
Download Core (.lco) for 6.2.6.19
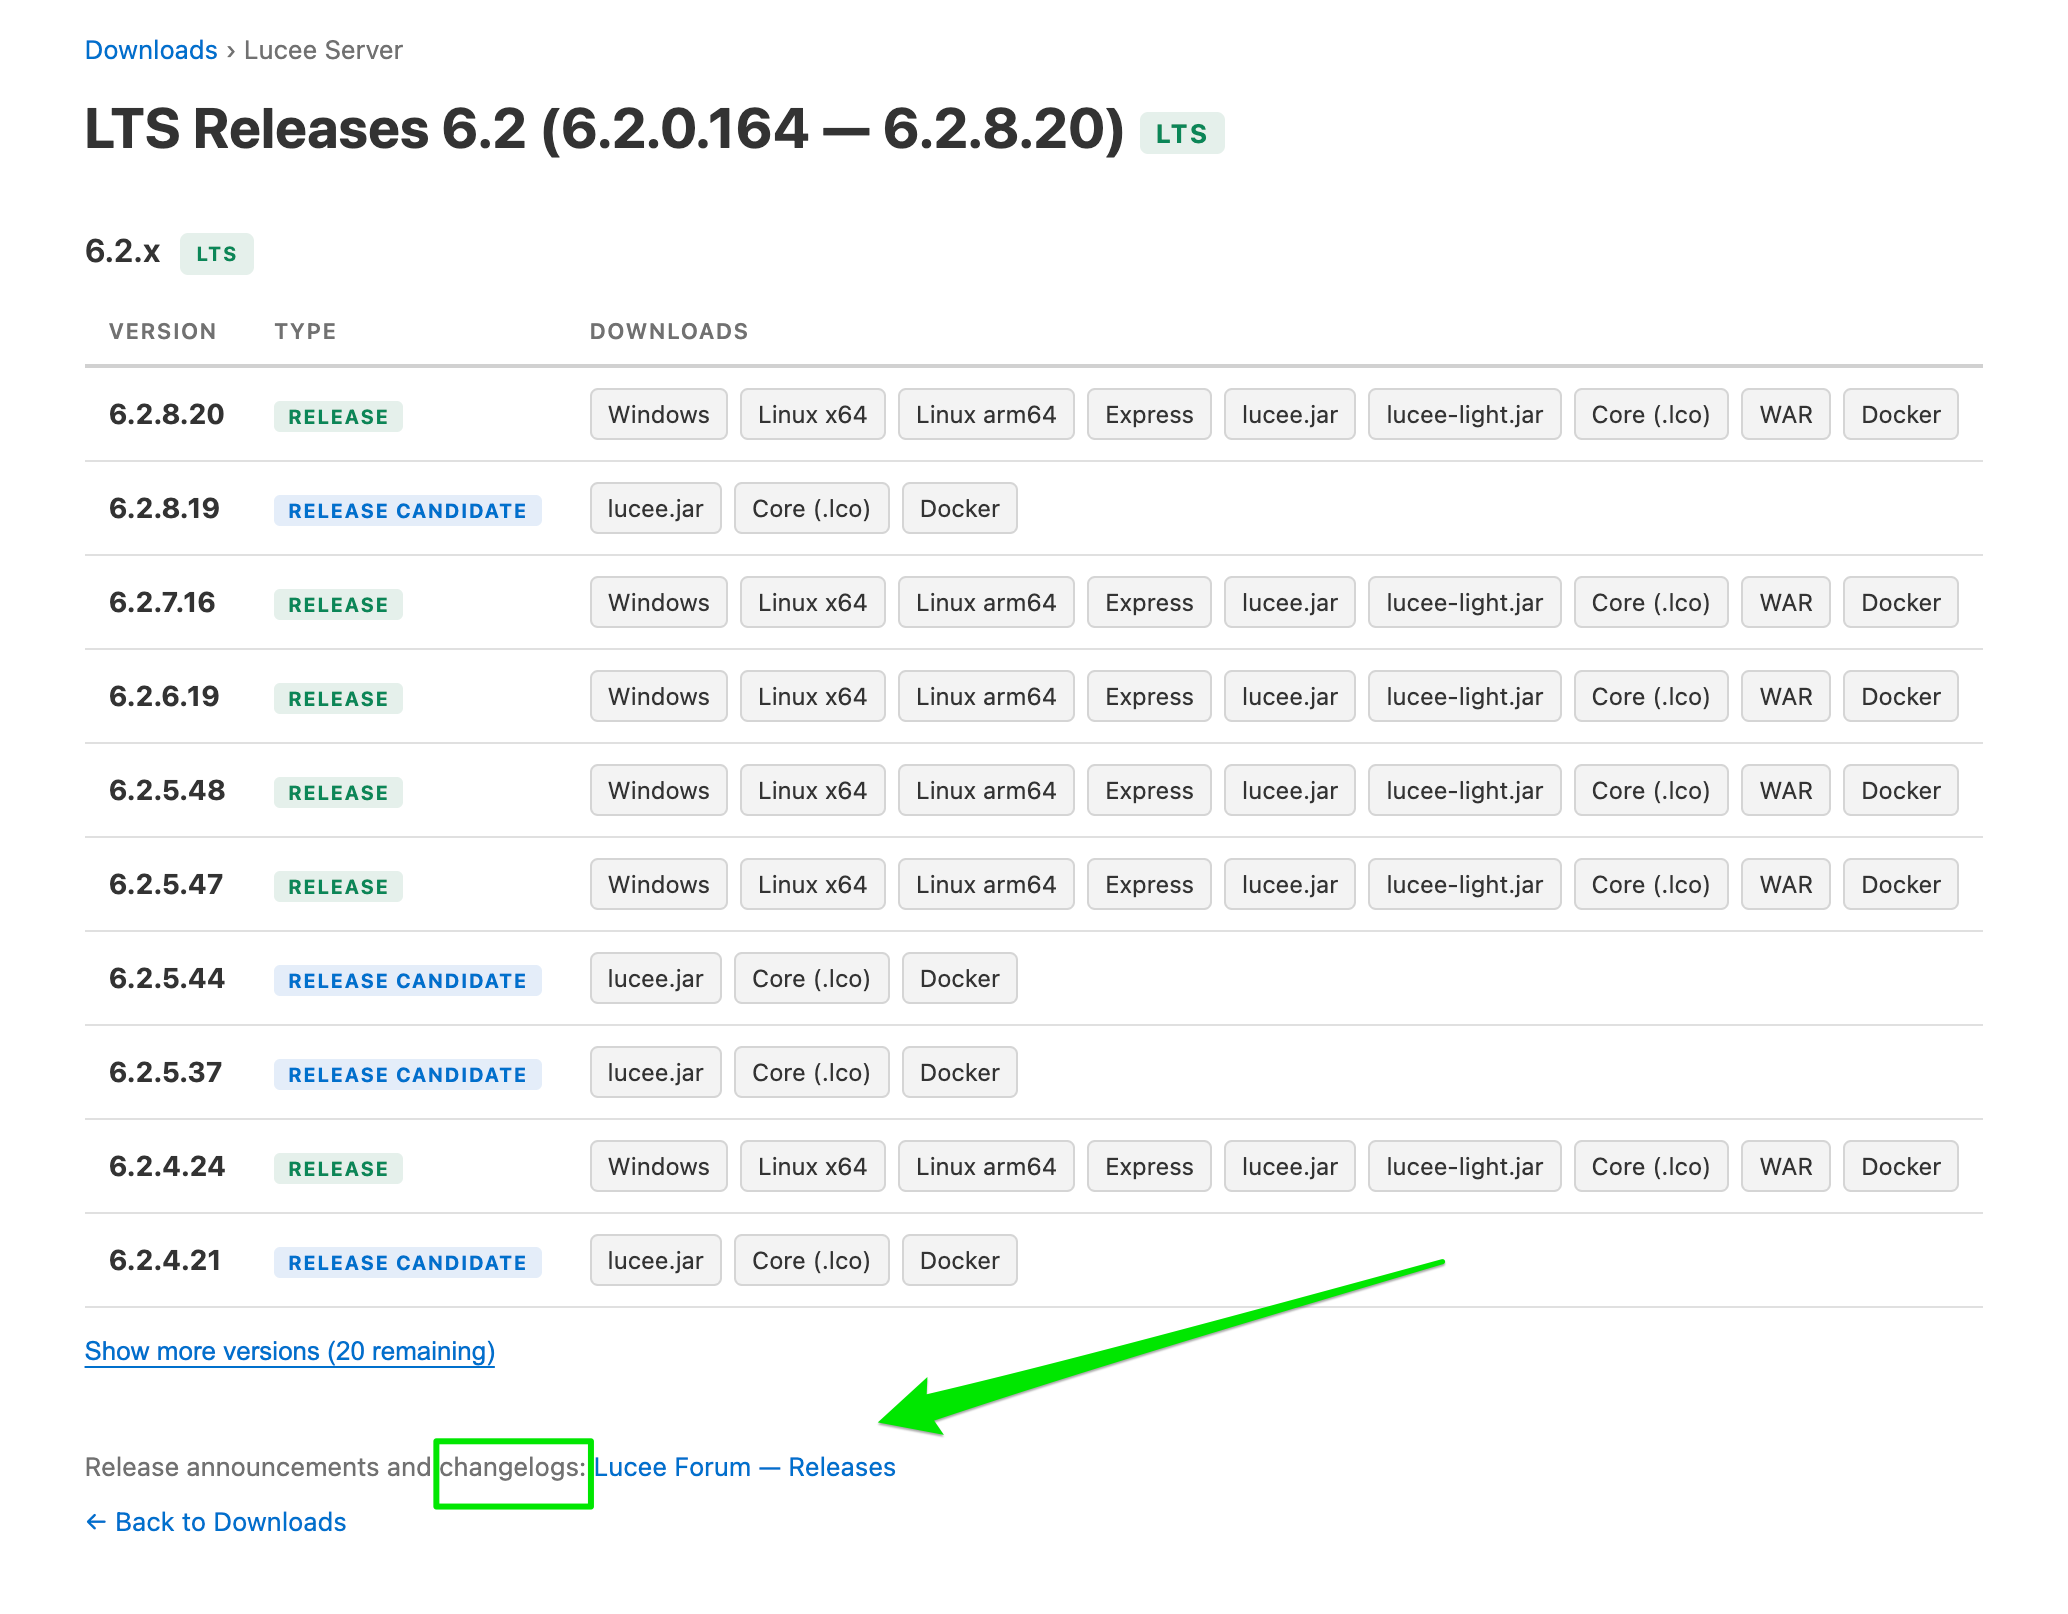pos(1651,696)
